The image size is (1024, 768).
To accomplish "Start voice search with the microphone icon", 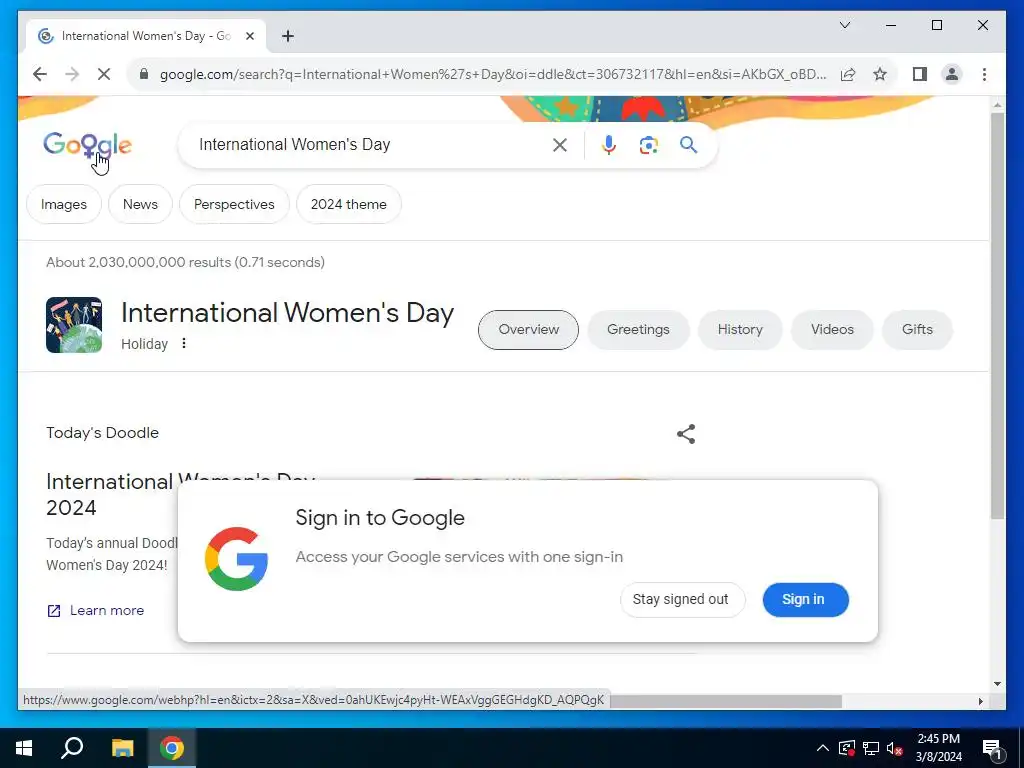I will point(609,145).
